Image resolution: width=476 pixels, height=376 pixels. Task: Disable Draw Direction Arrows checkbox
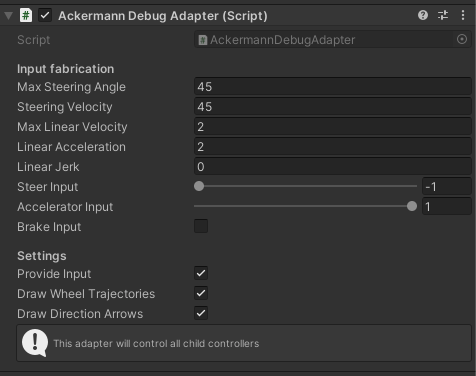pos(201,313)
